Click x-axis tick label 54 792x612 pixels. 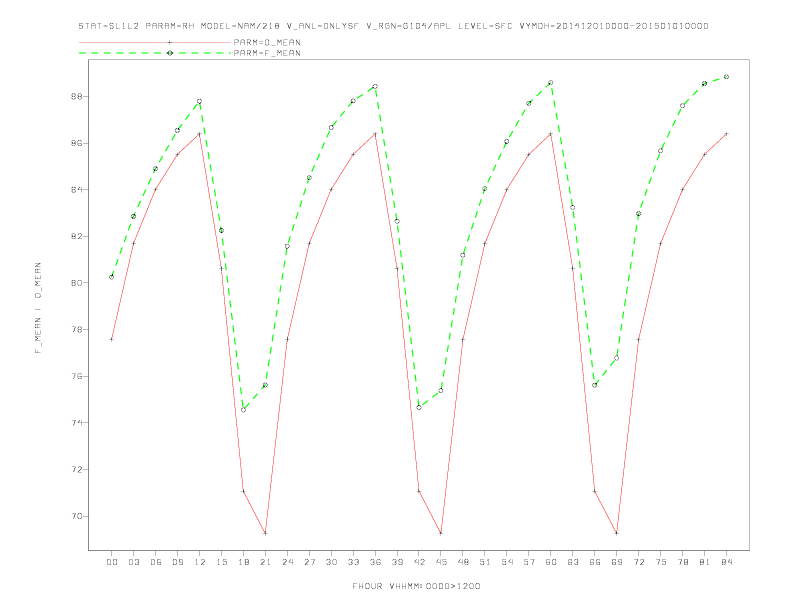tap(507, 562)
